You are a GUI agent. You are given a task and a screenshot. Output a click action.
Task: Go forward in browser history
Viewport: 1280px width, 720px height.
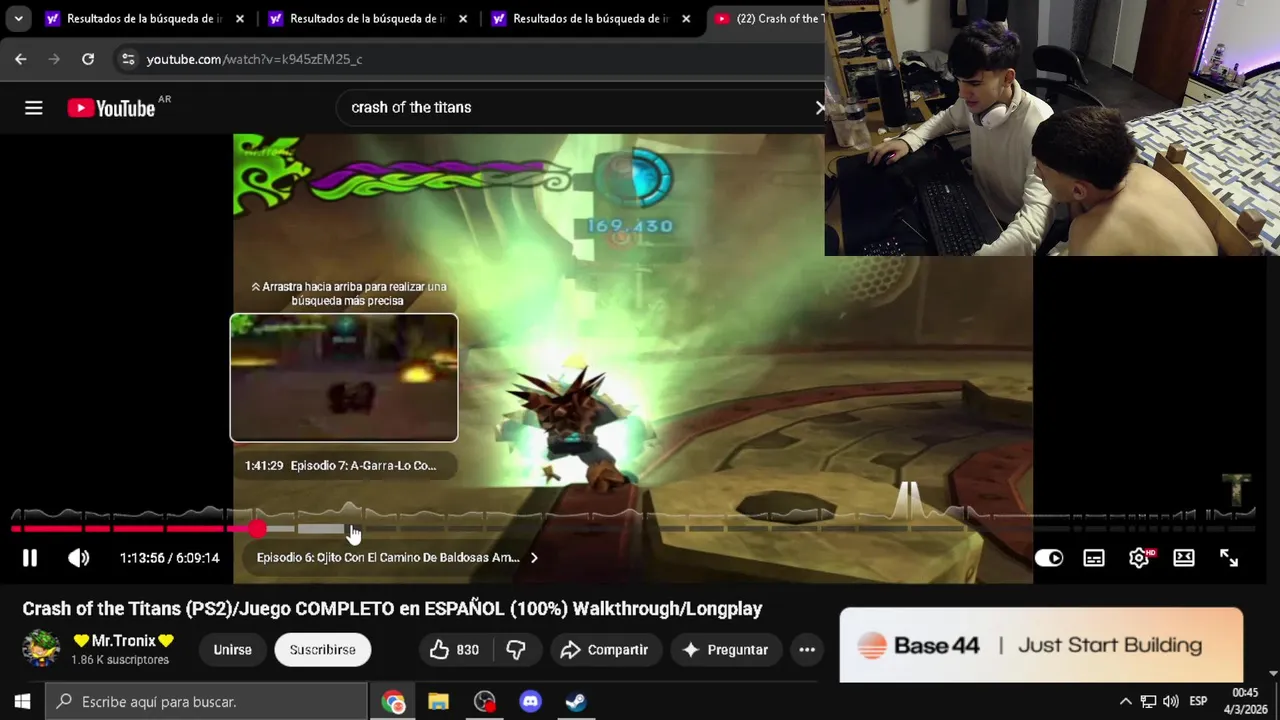54,59
